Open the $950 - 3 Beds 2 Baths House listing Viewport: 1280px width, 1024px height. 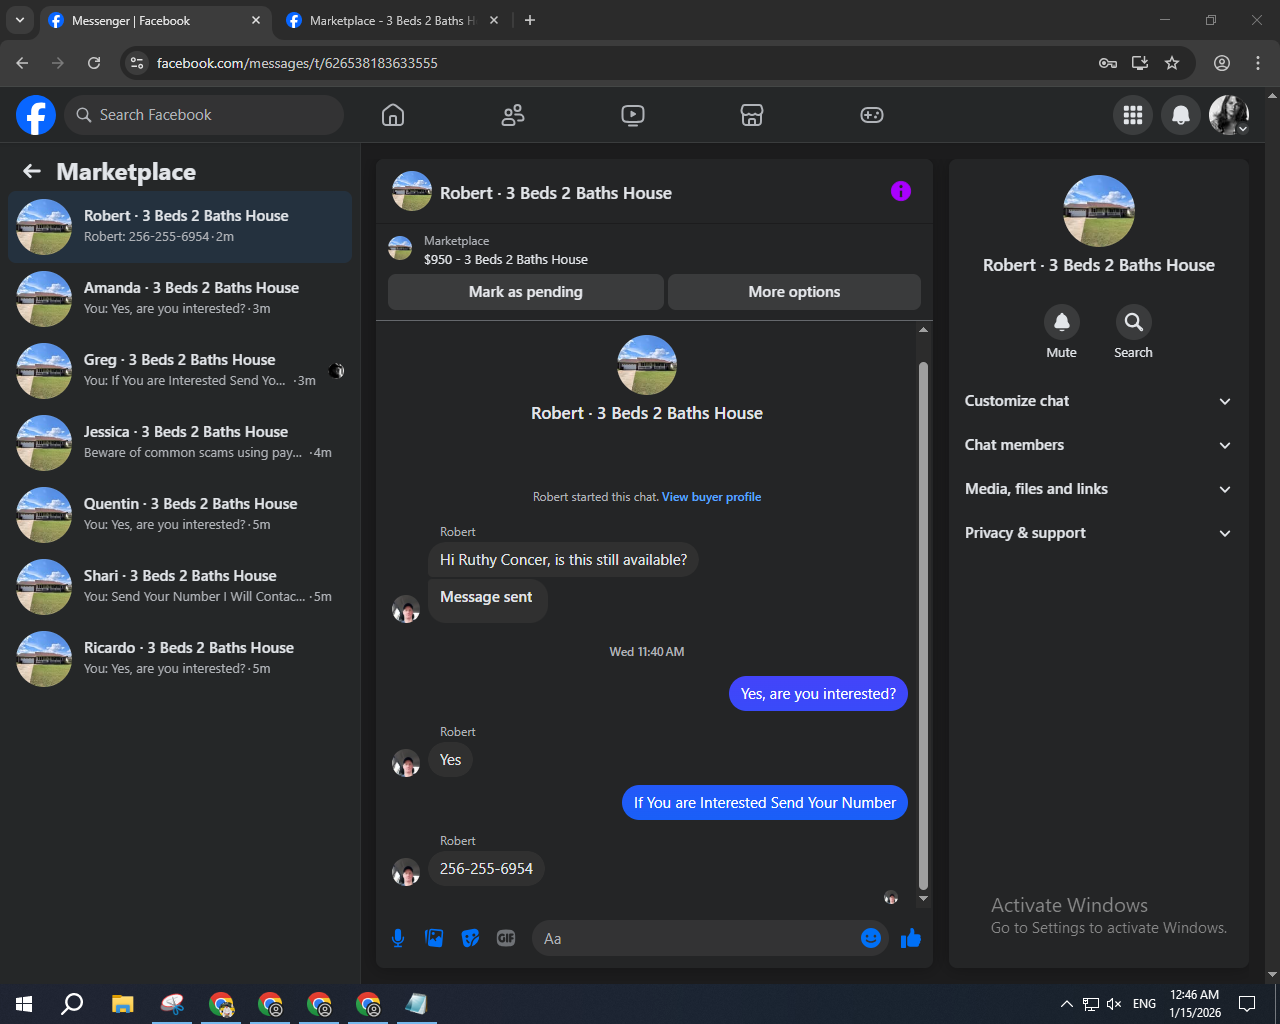[506, 259]
